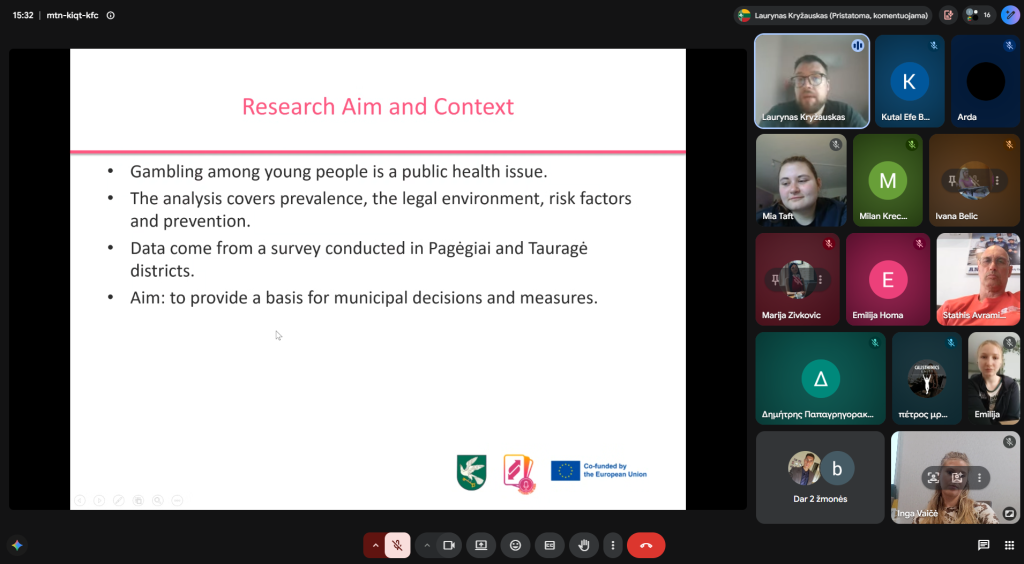1024x564 pixels.
Task: Click the muted mic icon on Arda tile
Action: (x=1010, y=46)
